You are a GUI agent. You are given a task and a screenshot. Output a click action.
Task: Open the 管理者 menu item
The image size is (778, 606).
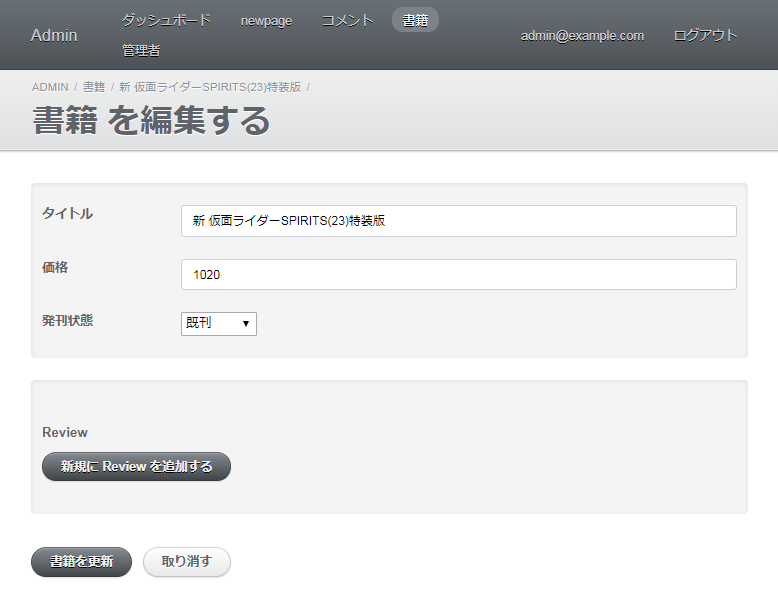point(141,50)
